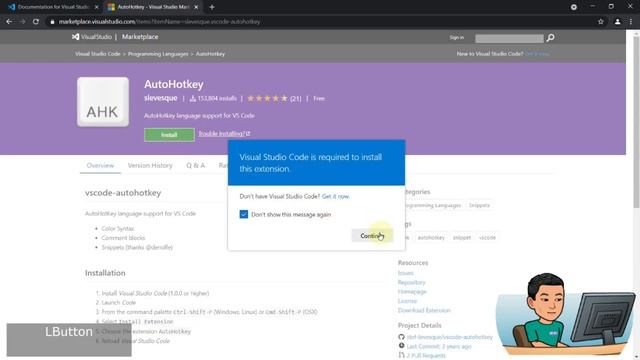Image resolution: width=640 pixels, height=360 pixels.
Task: Close the Documentation browser tab
Action: (x=96, y=7)
